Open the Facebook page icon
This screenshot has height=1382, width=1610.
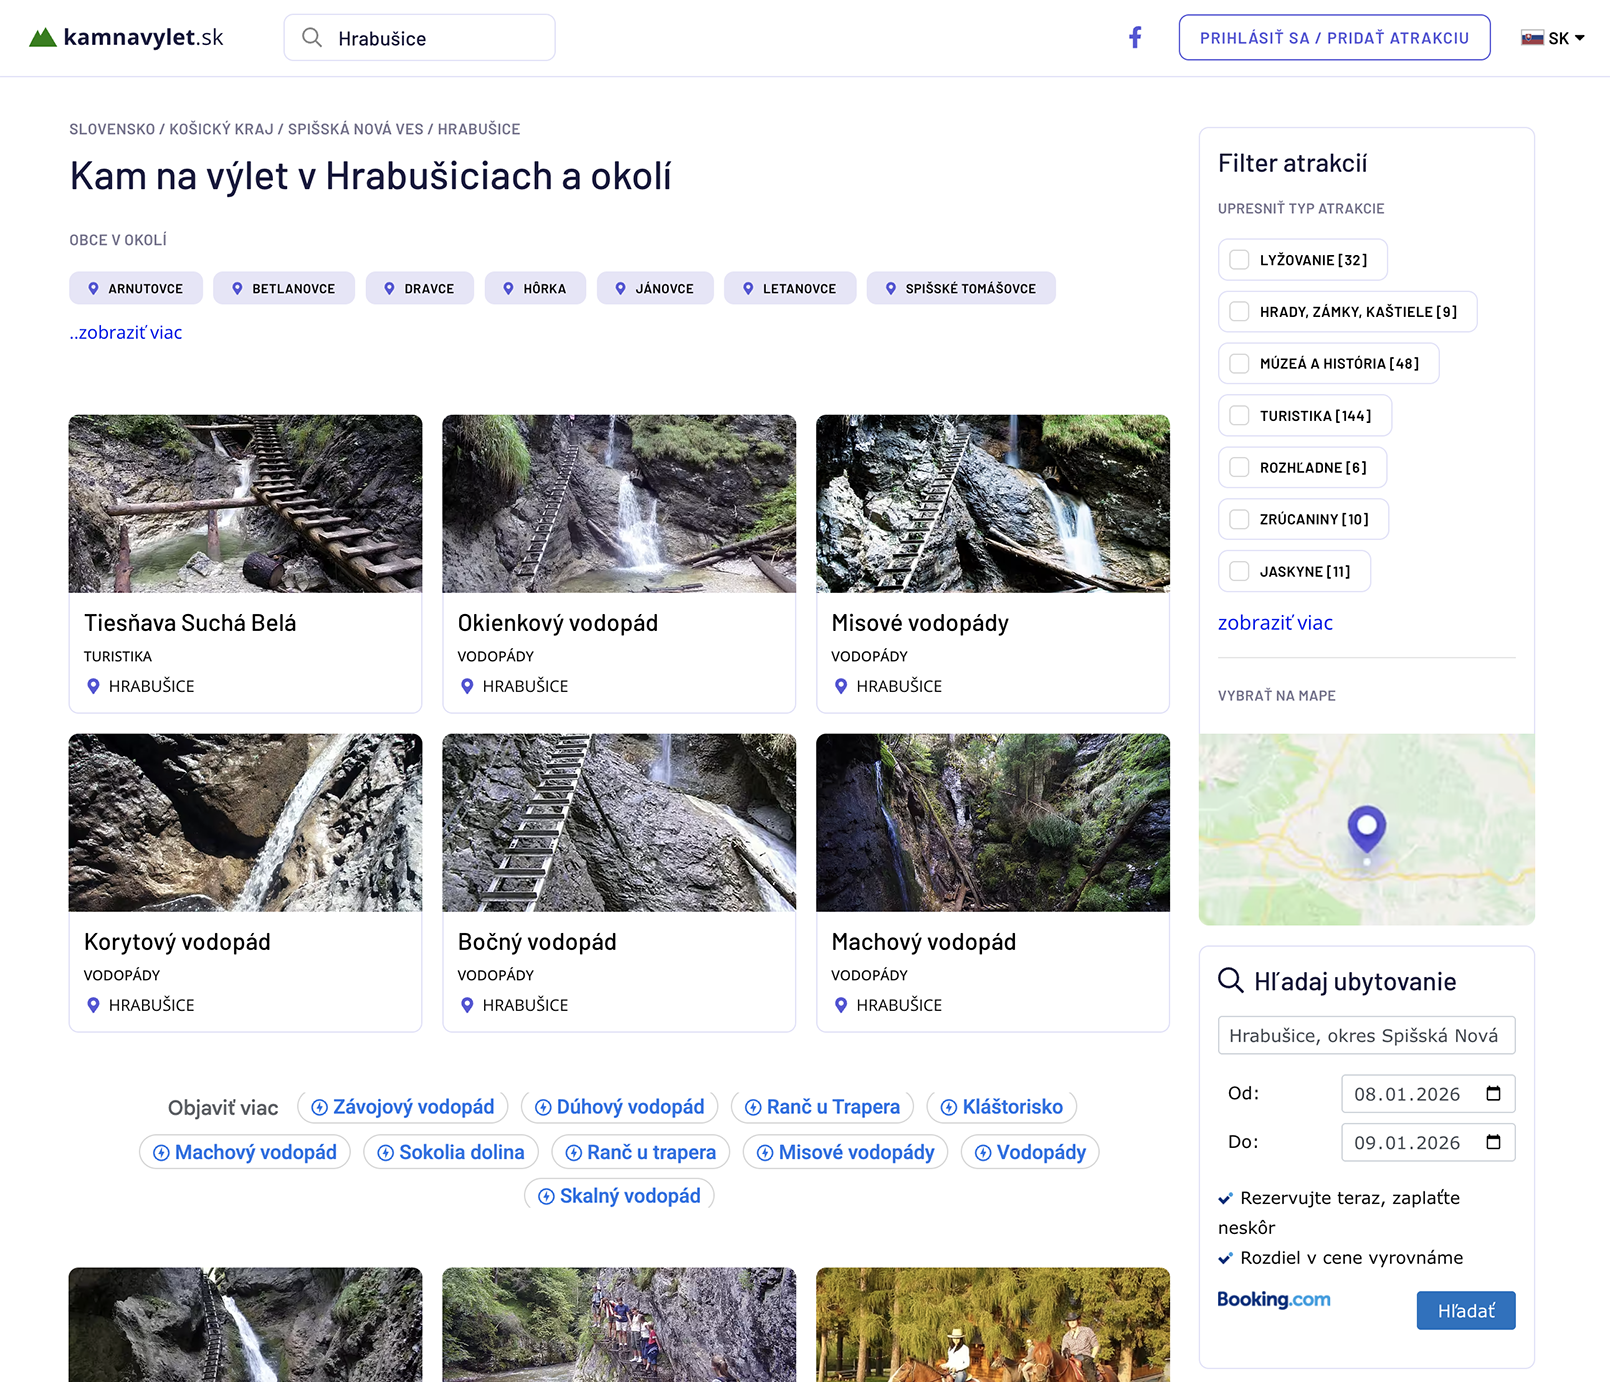point(1135,38)
